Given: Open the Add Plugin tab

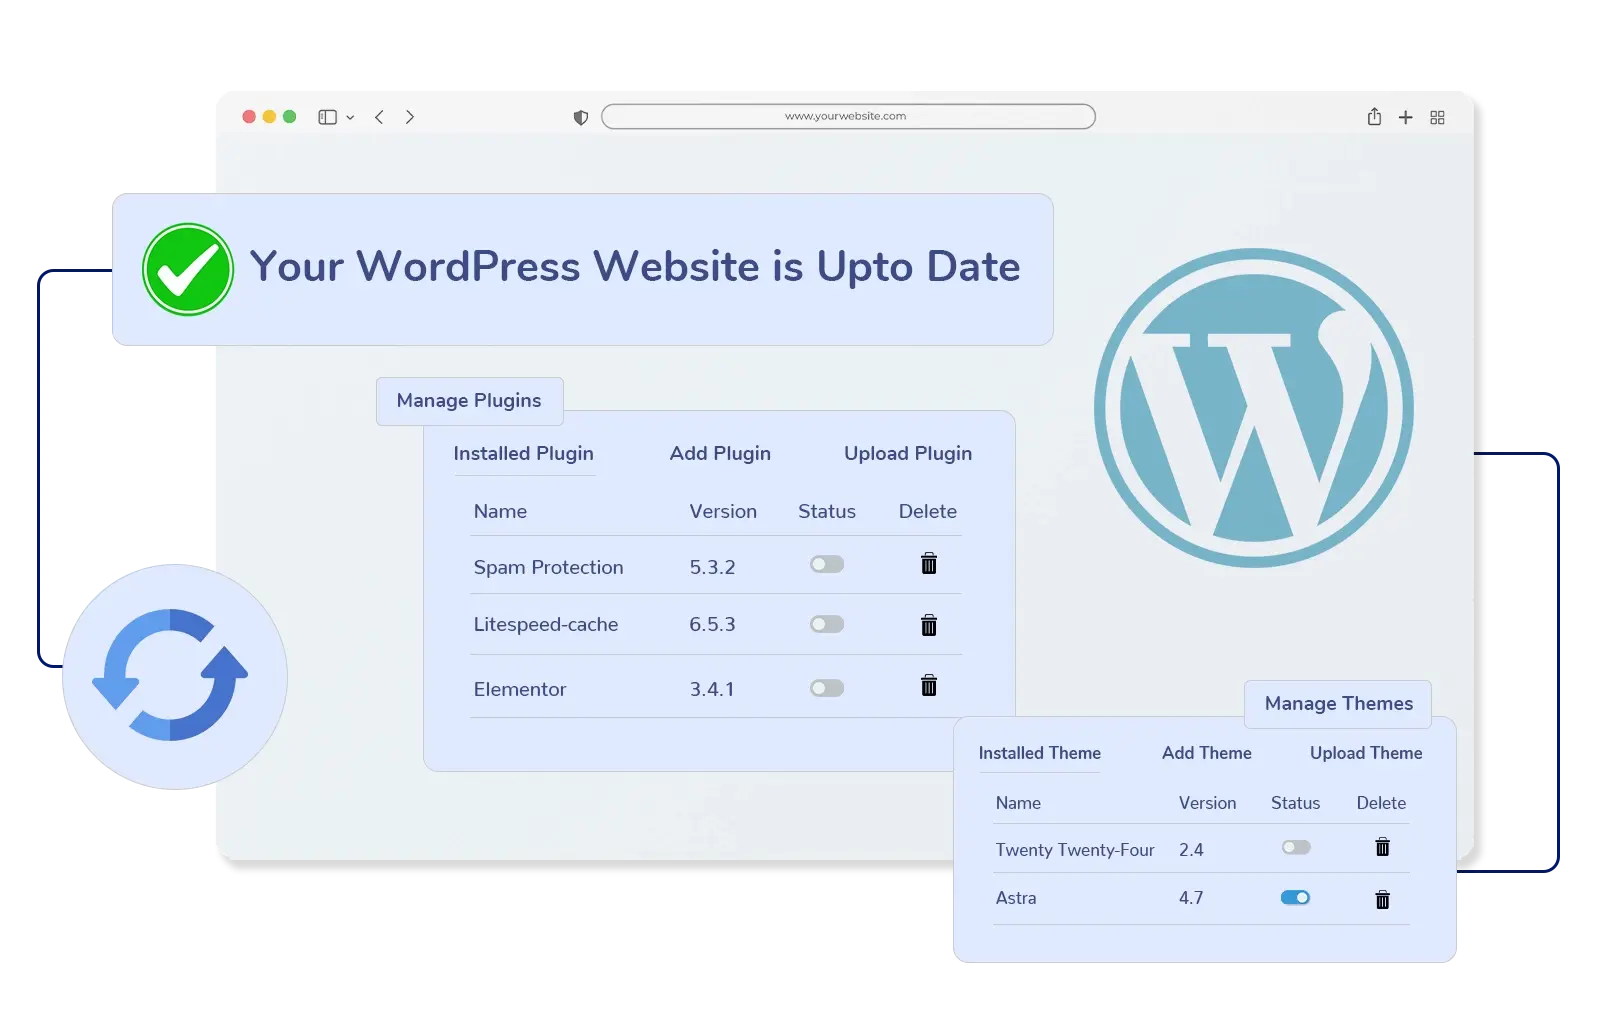Looking at the screenshot, I should click(720, 453).
